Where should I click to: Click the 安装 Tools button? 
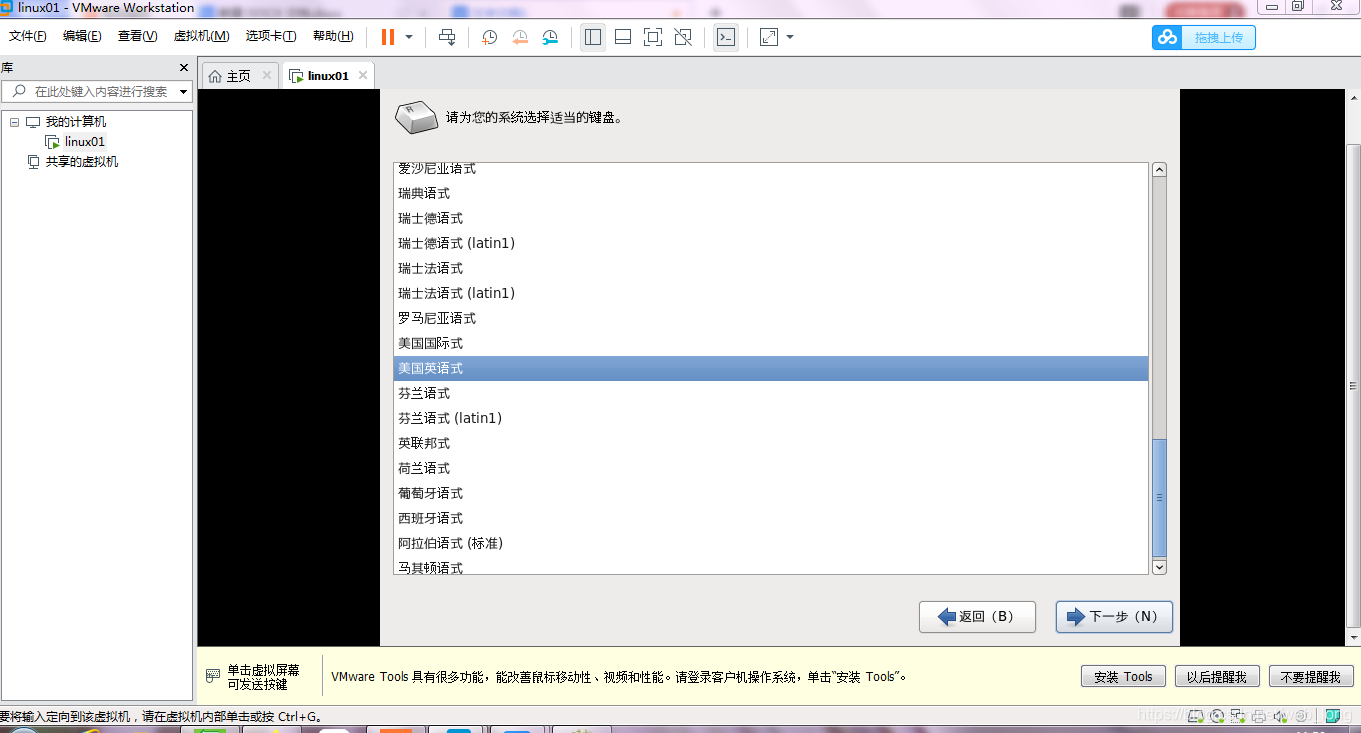click(x=1123, y=677)
